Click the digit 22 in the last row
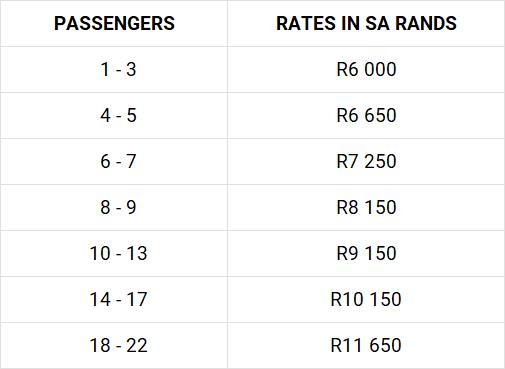The height and width of the screenshot is (369, 505). coord(137,345)
